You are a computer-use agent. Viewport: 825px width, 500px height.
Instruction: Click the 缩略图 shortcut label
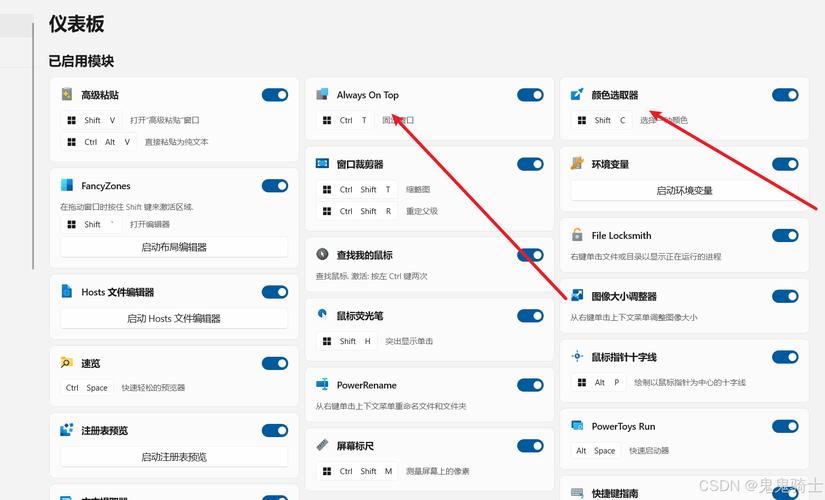[x=418, y=189]
